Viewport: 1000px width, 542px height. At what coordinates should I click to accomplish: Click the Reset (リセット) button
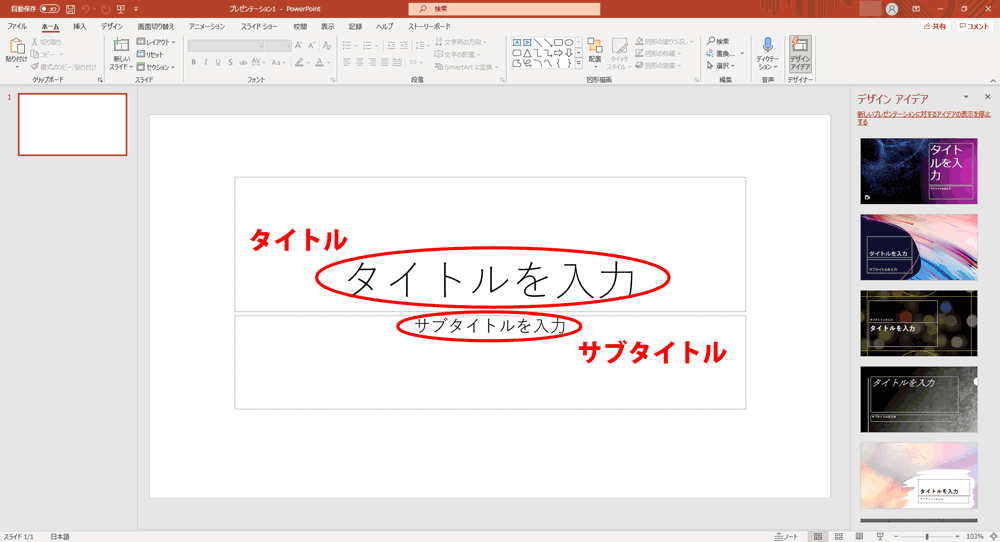151,54
